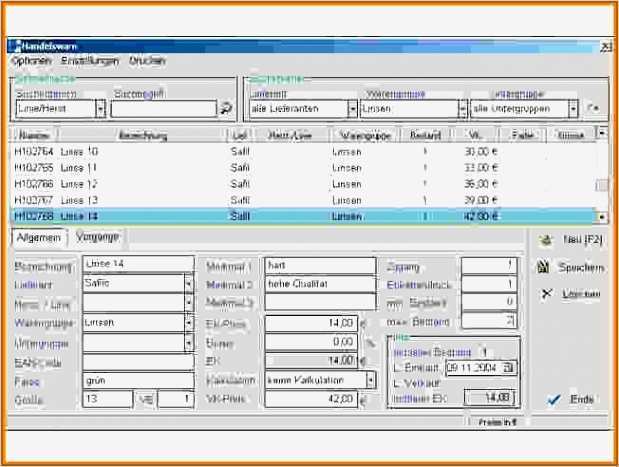Open the calendar picker for L. Einkauf date

pyautogui.click(x=508, y=368)
